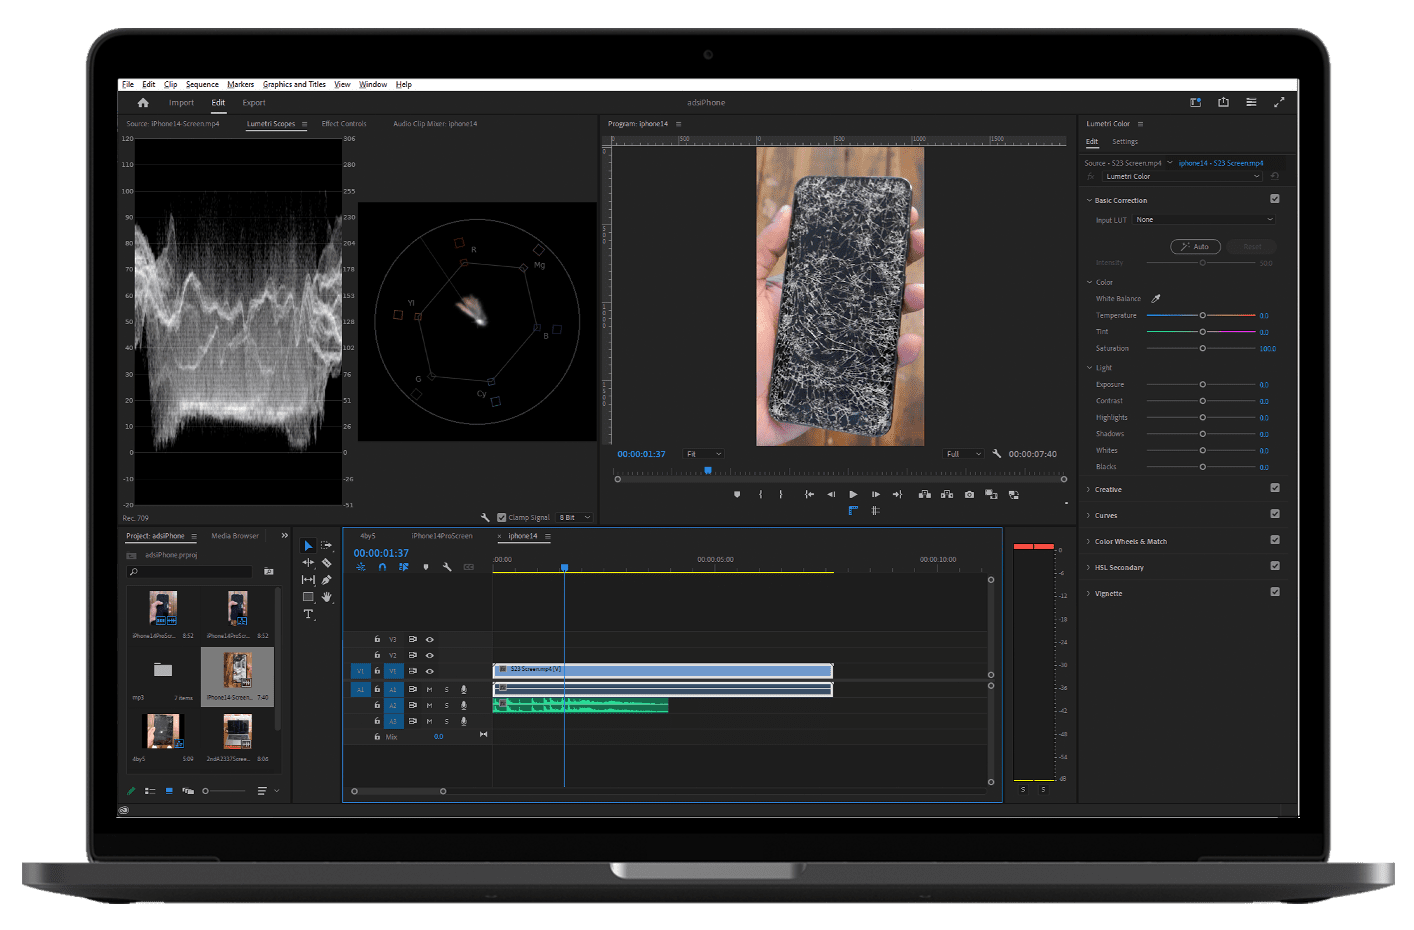Select the Hand tool

326,597
